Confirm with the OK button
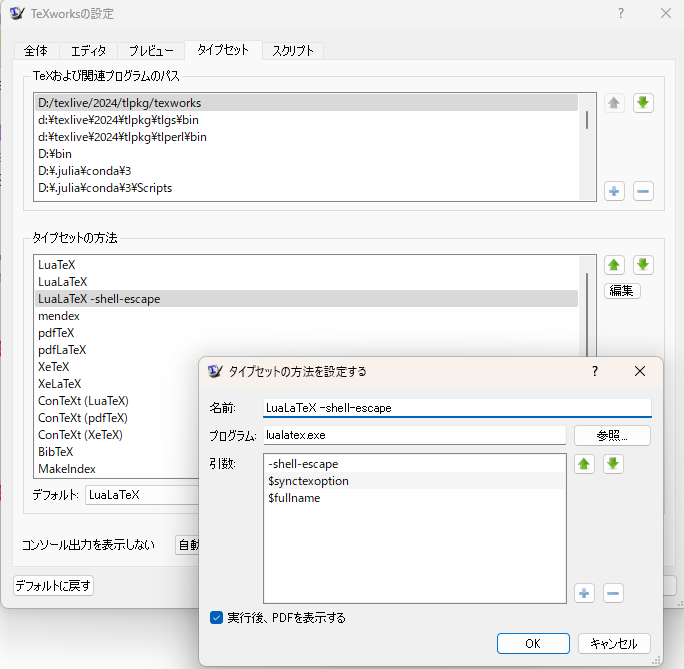The image size is (684, 669). pos(533,644)
